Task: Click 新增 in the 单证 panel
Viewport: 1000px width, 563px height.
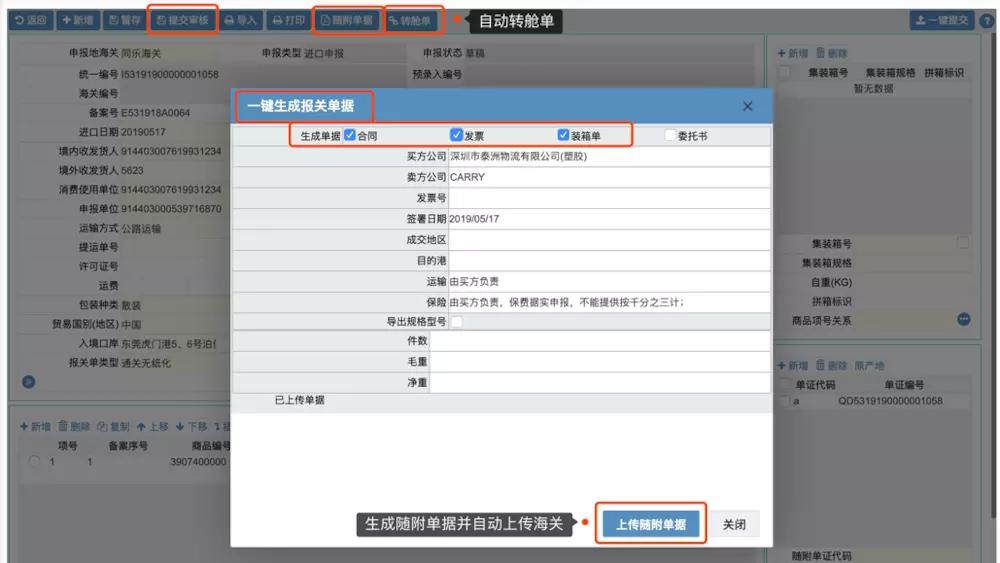Action: [793, 366]
